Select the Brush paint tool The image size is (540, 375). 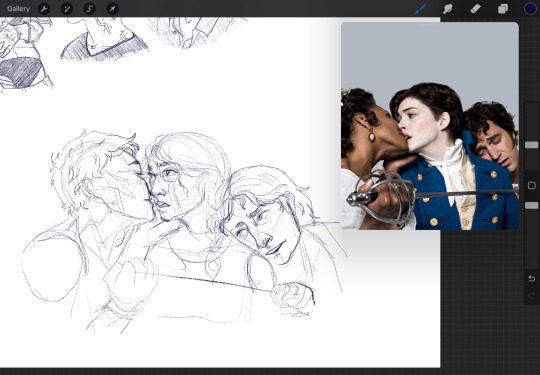tap(420, 9)
